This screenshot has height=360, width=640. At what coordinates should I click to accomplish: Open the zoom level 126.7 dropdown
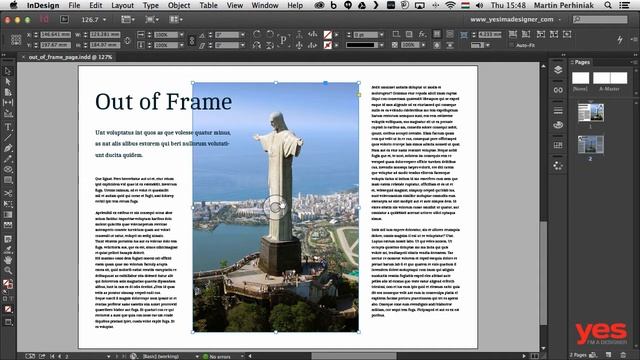[x=104, y=20]
